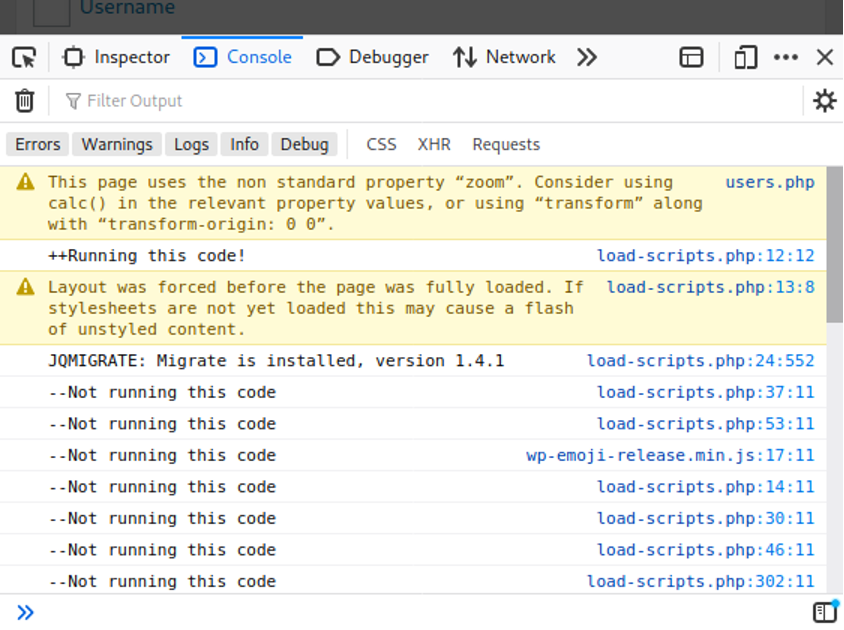This screenshot has height=630, width=844.
Task: Select the JQMIGRATE version message
Action: click(x=276, y=361)
